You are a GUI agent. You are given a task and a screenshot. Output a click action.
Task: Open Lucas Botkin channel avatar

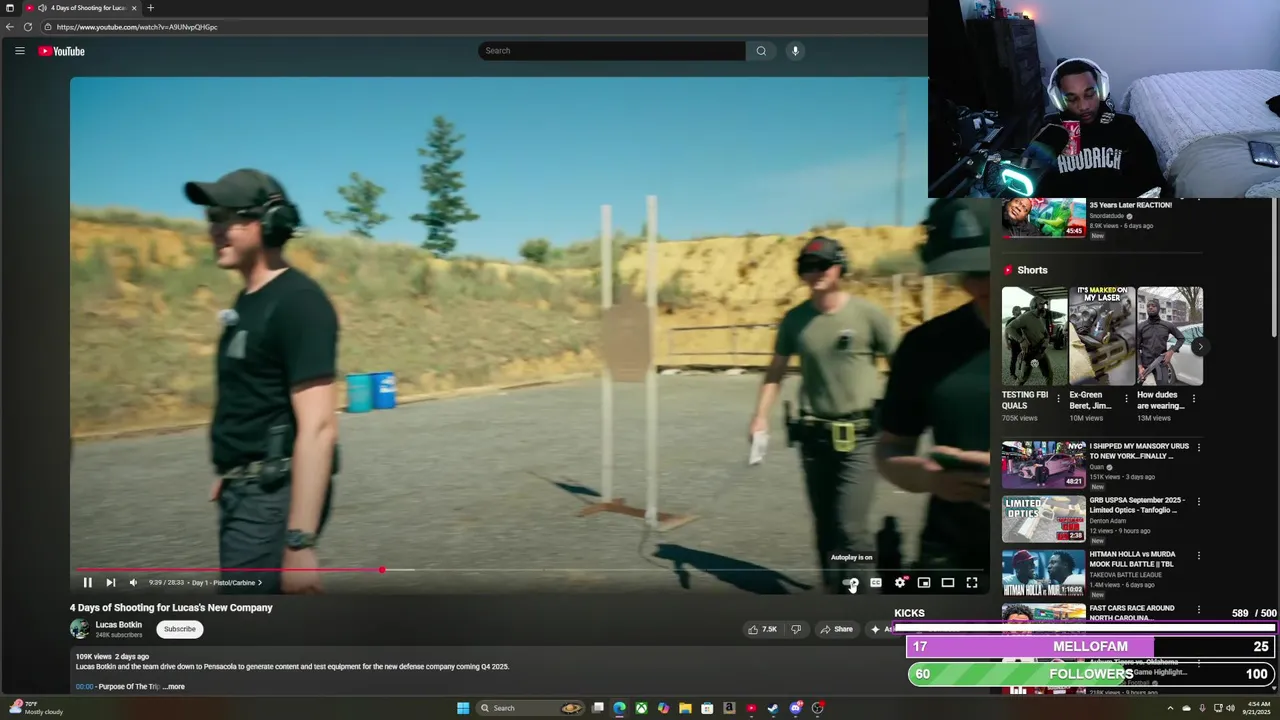79,629
